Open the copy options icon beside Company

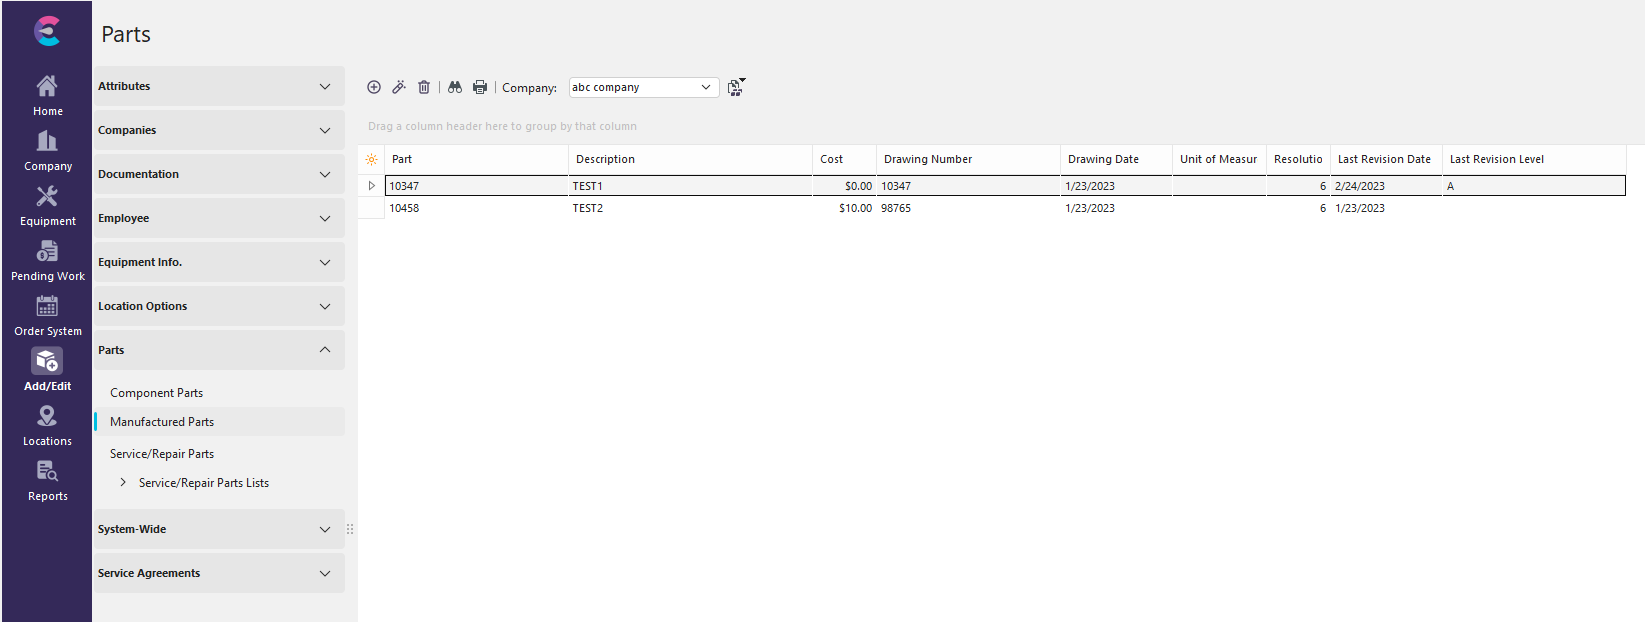736,87
